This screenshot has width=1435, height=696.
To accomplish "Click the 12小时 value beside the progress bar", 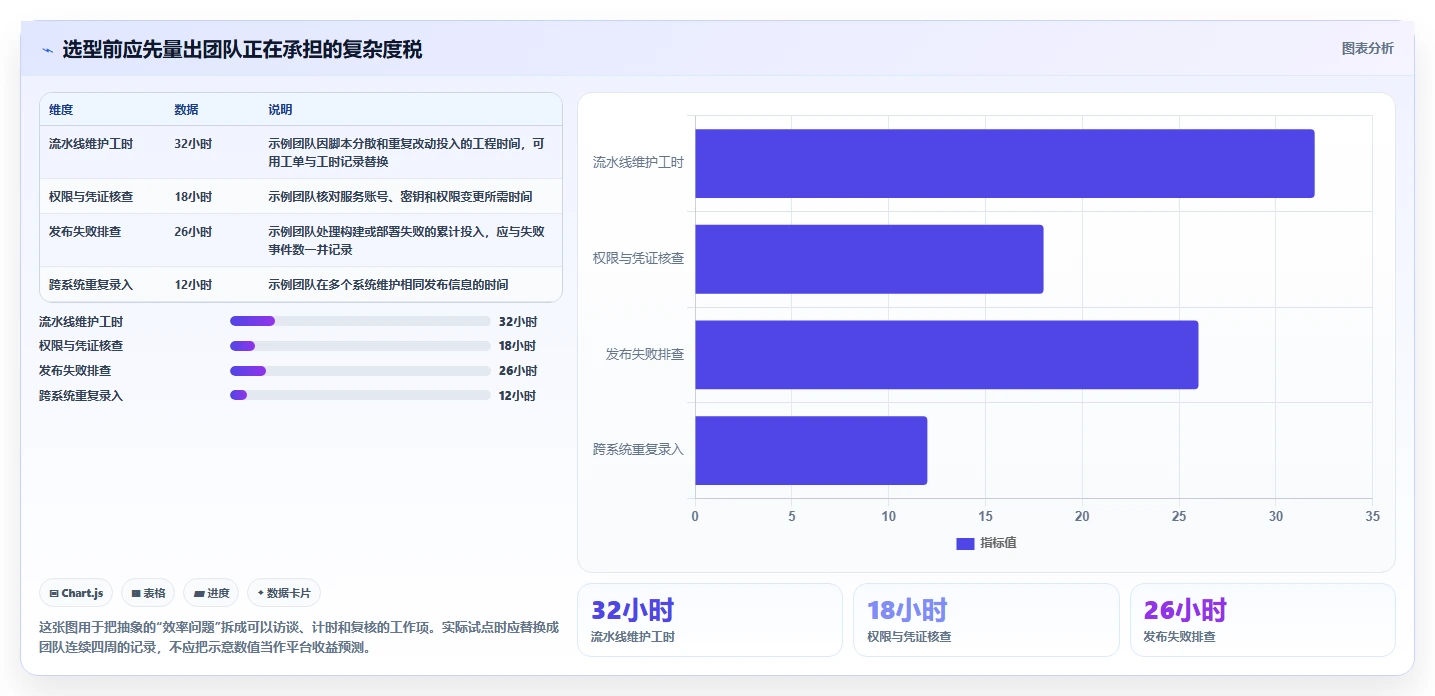I will point(518,396).
